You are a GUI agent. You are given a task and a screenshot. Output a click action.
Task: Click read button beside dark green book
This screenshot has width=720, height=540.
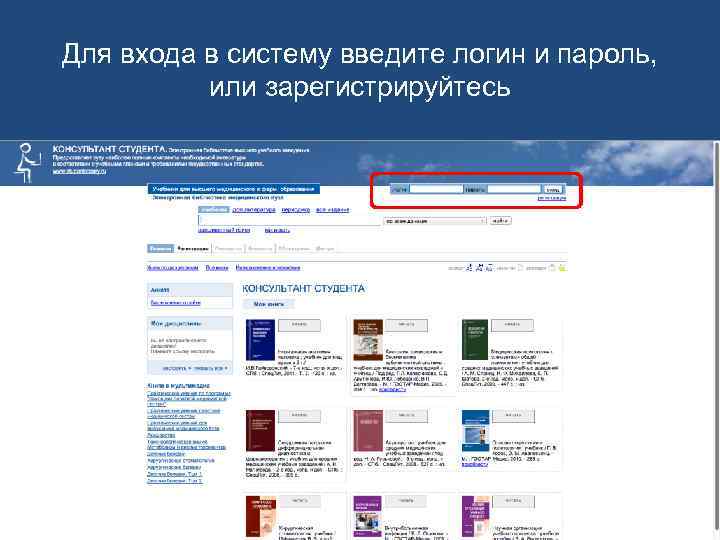click(x=512, y=325)
